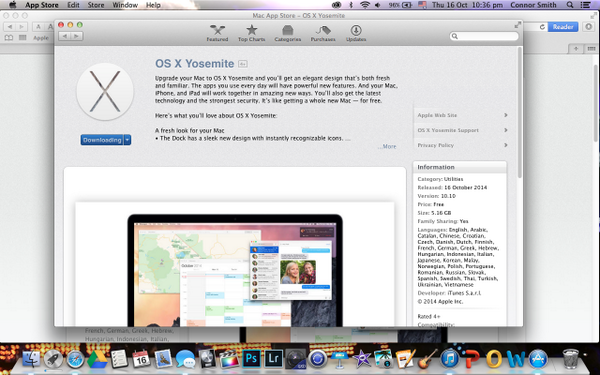Enter full screen via App Store window corner arrows
Image resolution: width=600 pixels, height=375 pixels.
tap(518, 25)
